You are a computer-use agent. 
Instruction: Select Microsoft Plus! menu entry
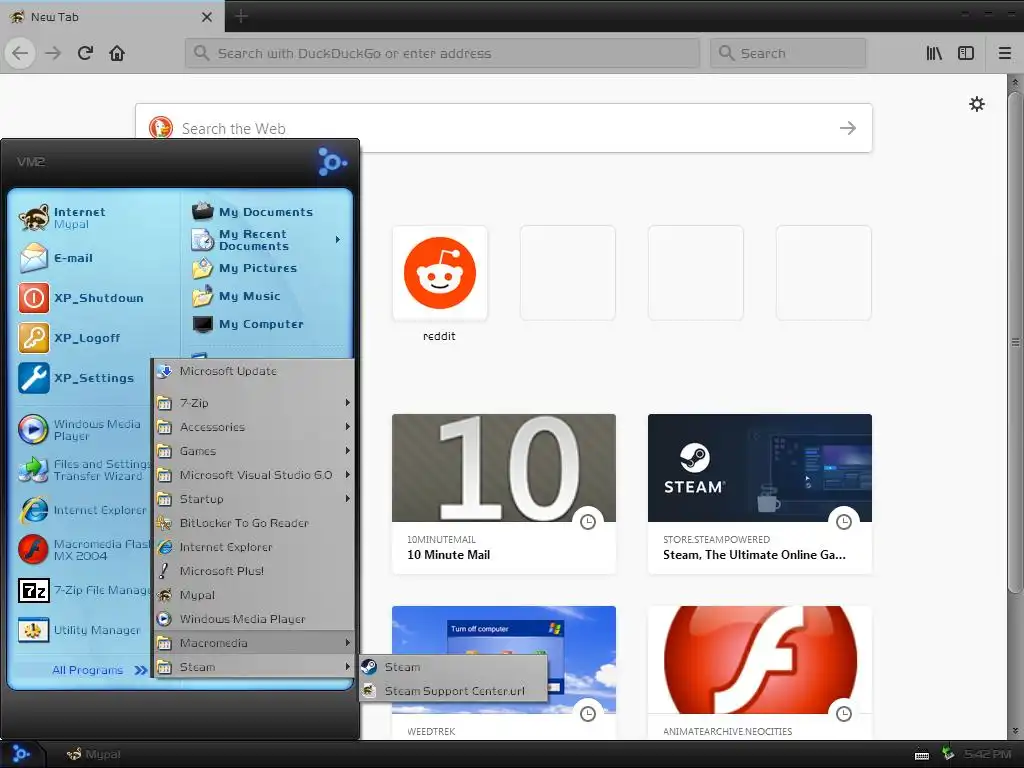255,571
